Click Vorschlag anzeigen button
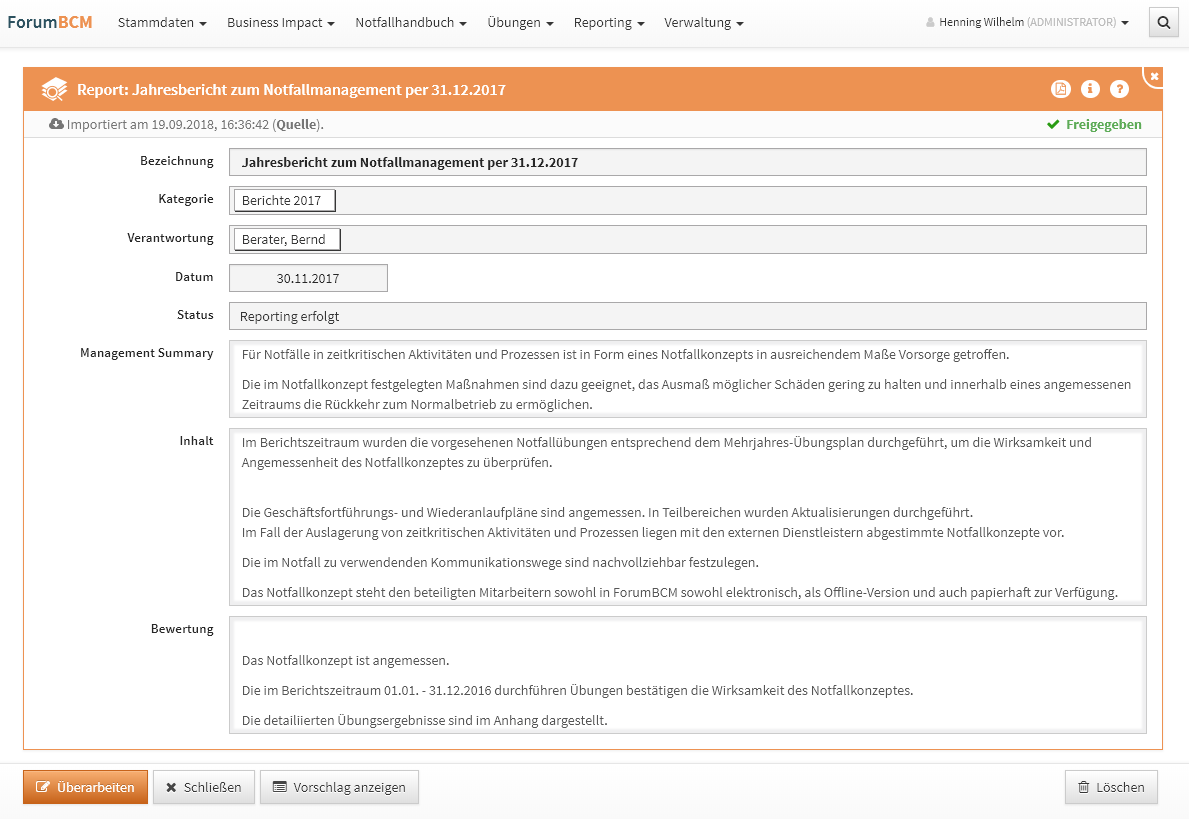The image size is (1189, 819). pos(339,787)
